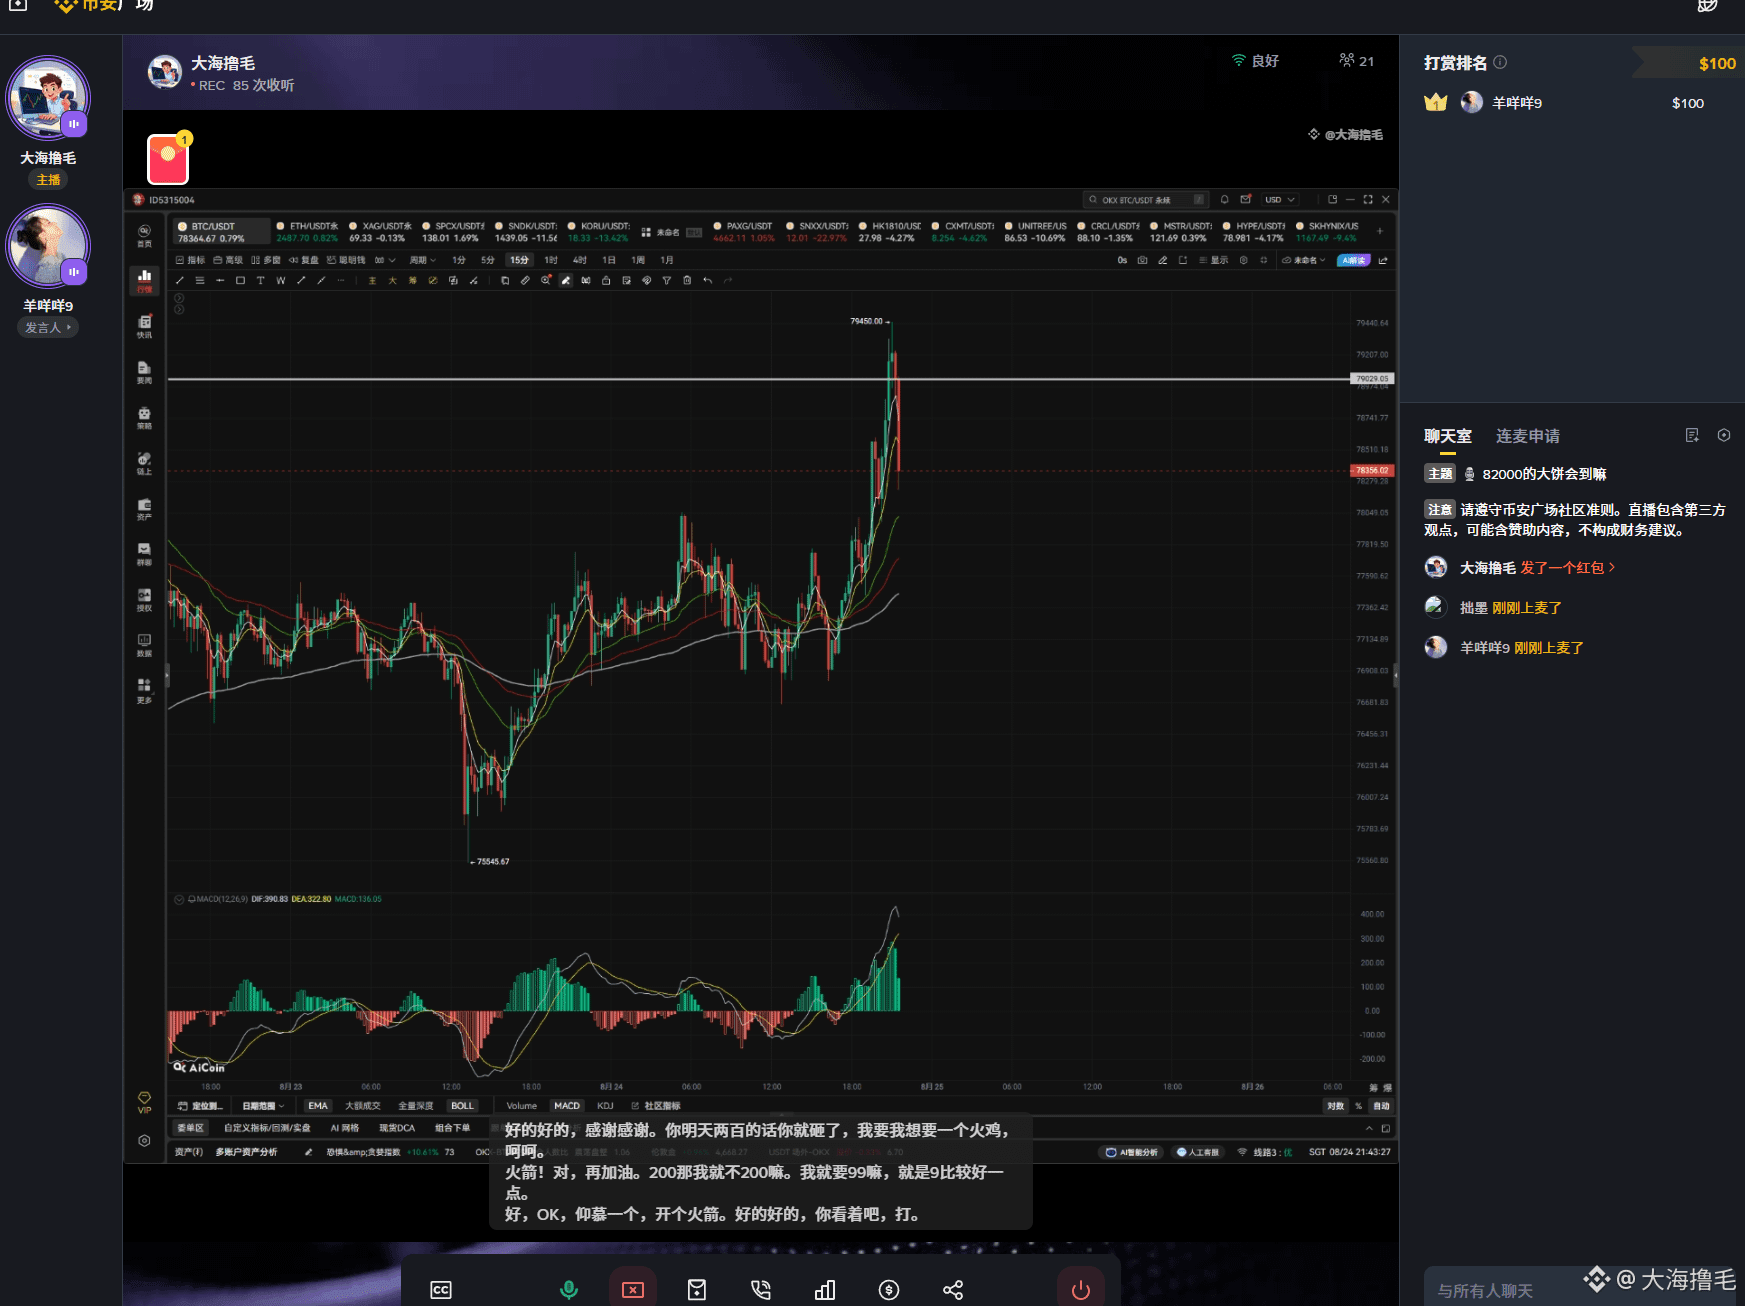Open the filter funnel icon
The width and height of the screenshot is (1745, 1306).
(667, 281)
